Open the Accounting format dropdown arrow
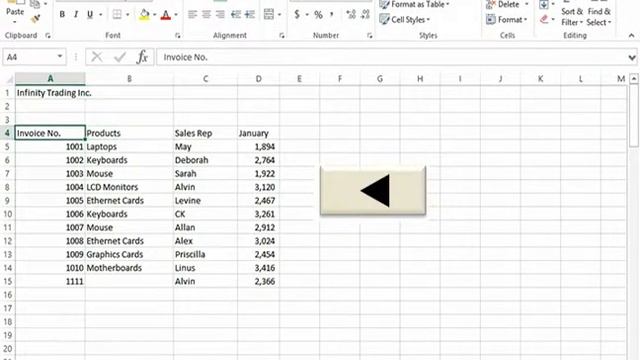Image resolution: width=640 pixels, height=360 pixels. point(307,15)
